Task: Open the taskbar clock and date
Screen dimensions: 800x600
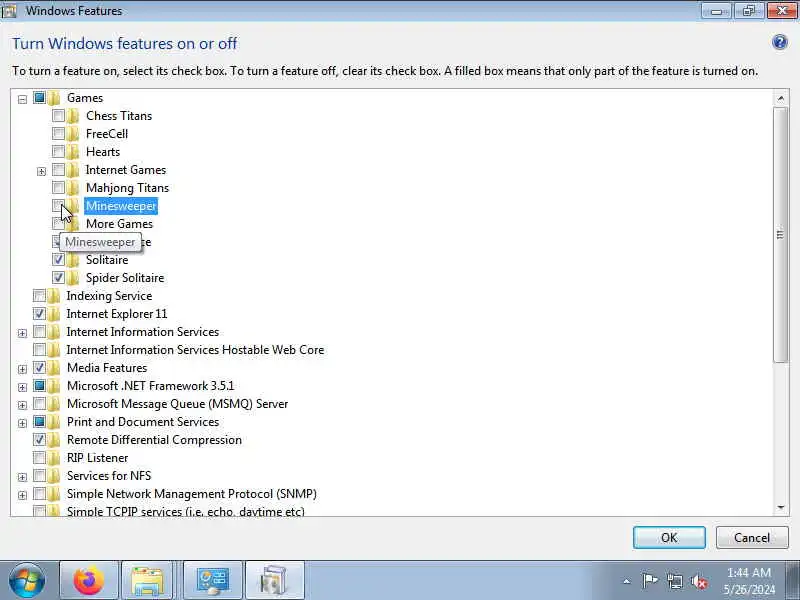Action: (748, 581)
